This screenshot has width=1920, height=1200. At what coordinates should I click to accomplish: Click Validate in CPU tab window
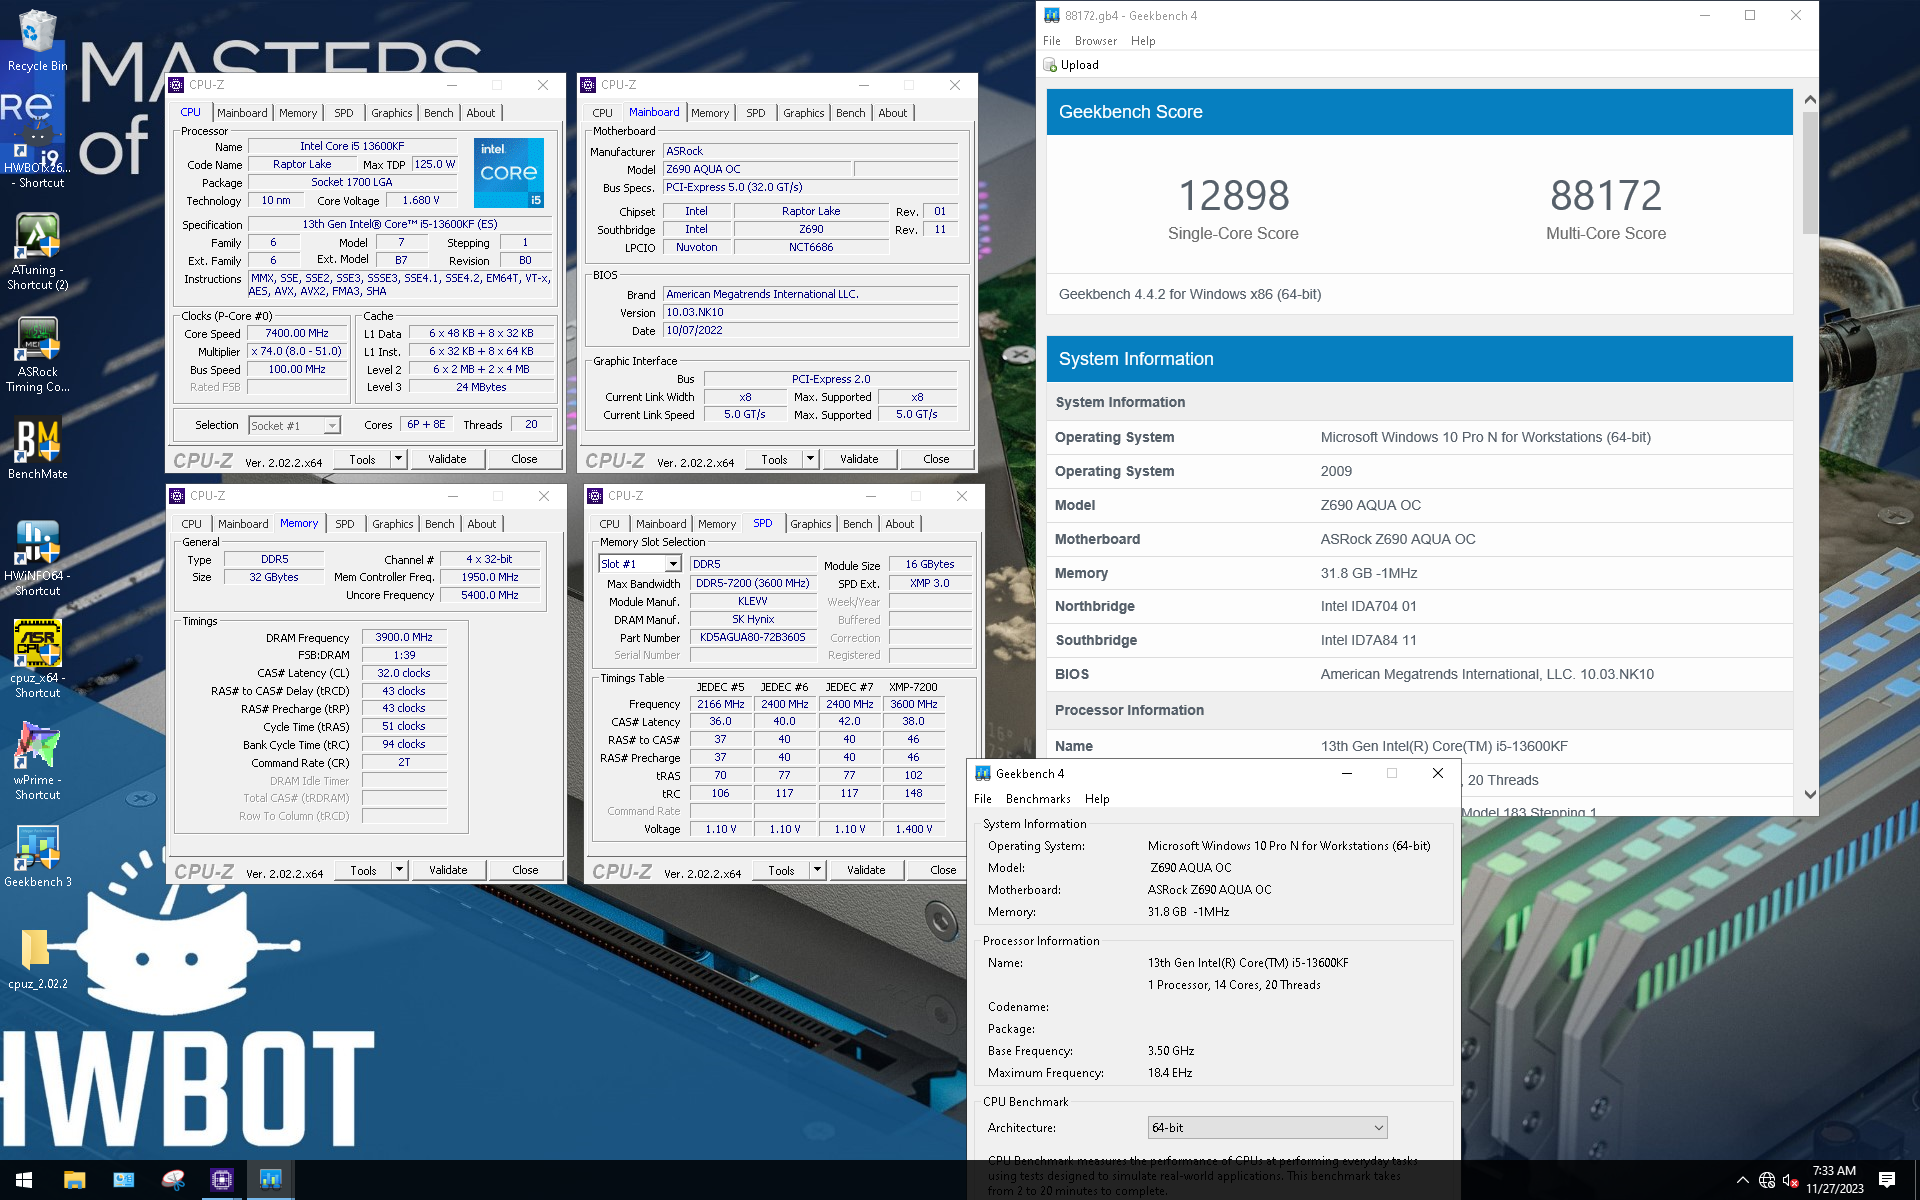point(447,459)
